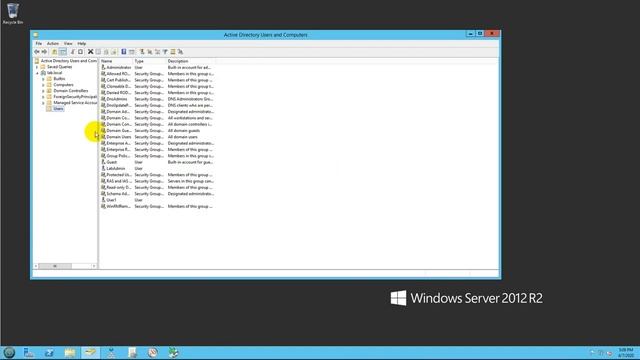The height and width of the screenshot is (360, 640).
Task: Open the Recycle Bin on the desktop
Action: tap(13, 13)
